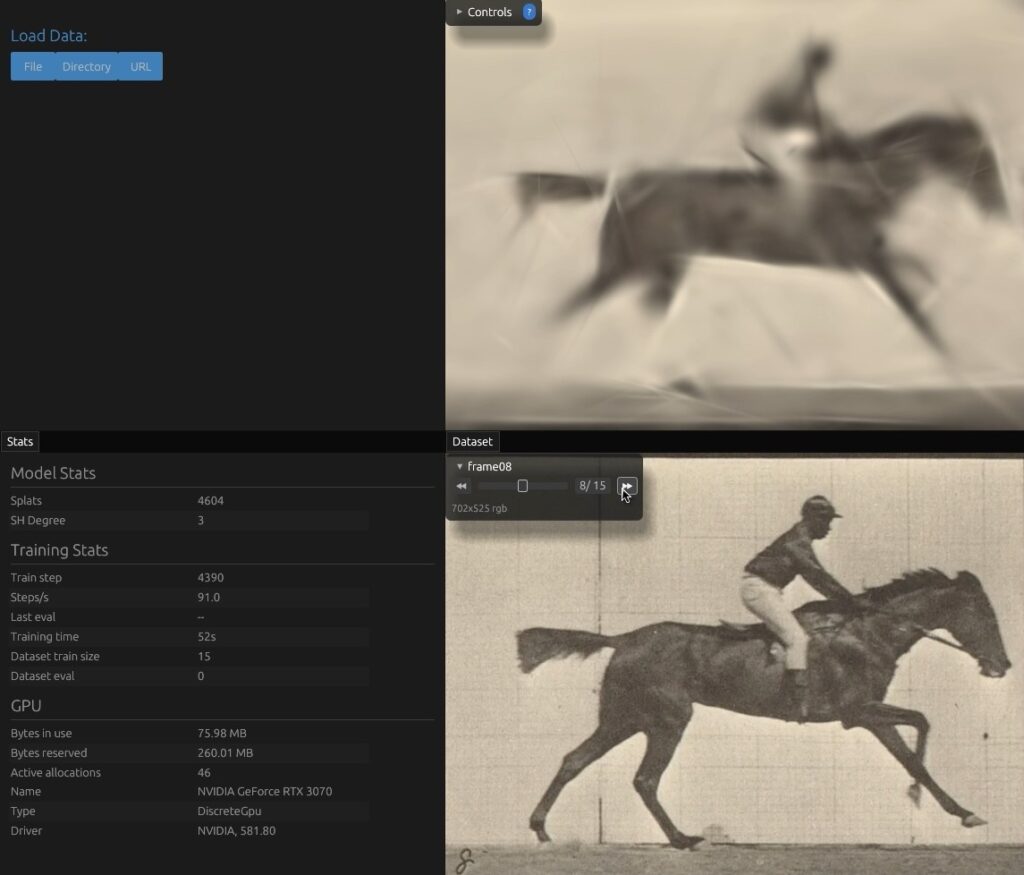
Task: Click the frame slider handle
Action: [522, 486]
